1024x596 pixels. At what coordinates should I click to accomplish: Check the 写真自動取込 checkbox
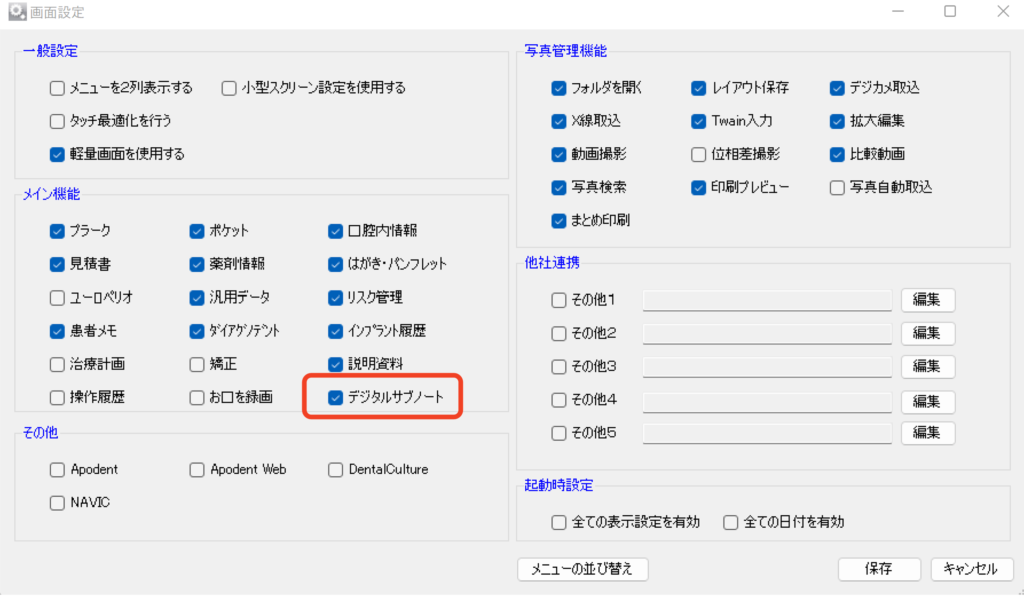pyautogui.click(x=837, y=187)
